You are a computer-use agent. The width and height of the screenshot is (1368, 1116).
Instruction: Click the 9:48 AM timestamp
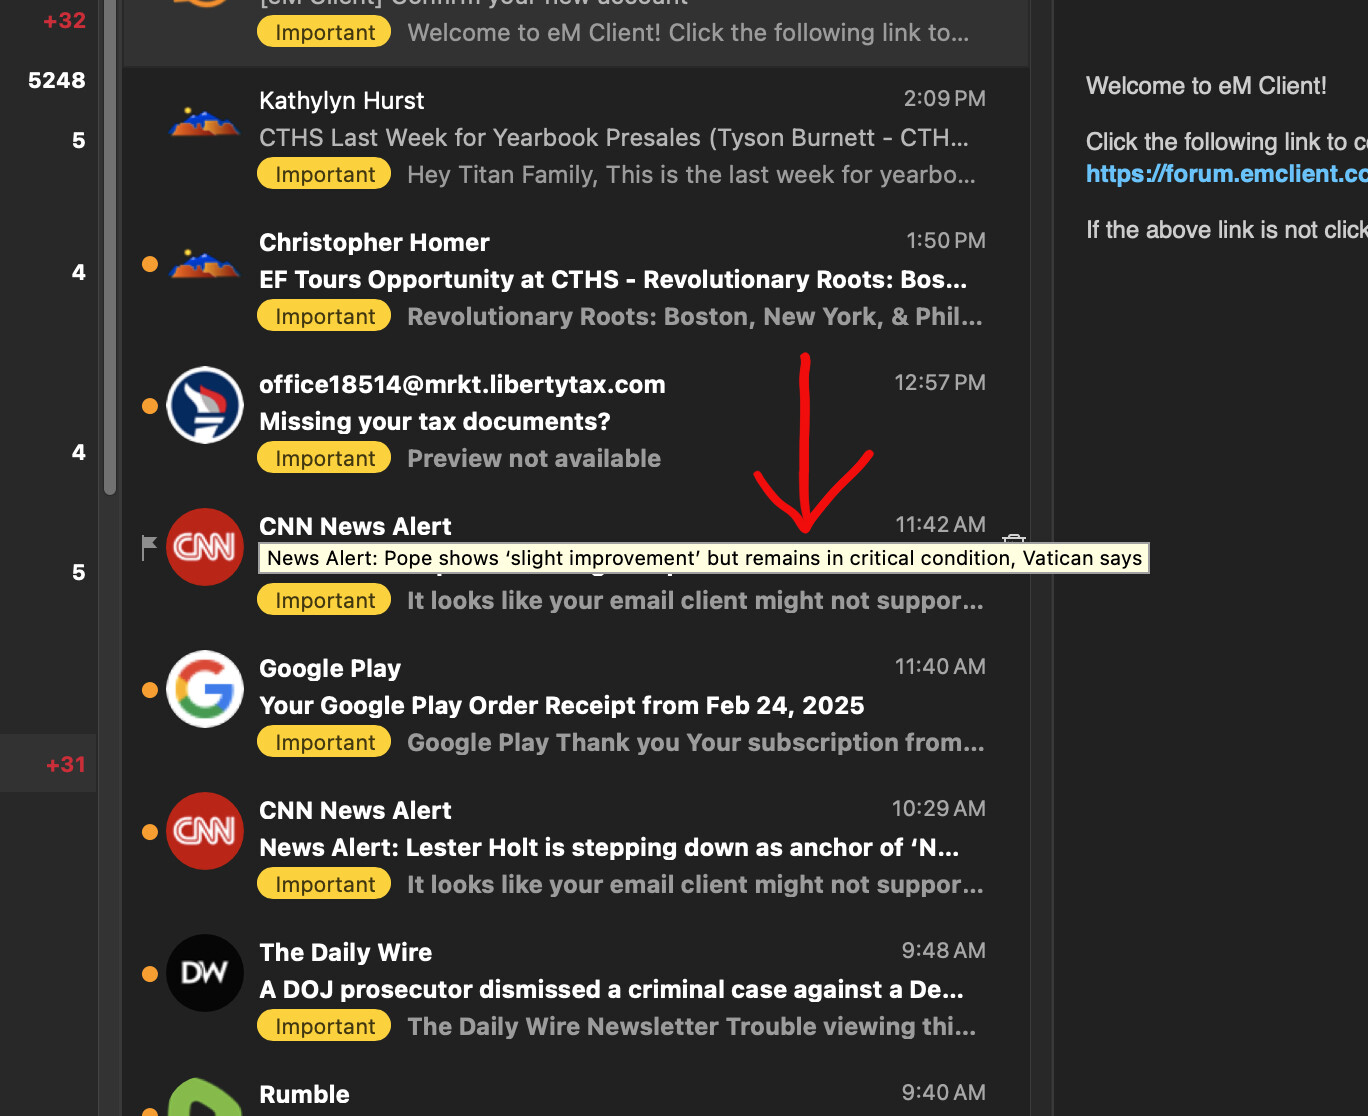click(x=944, y=951)
